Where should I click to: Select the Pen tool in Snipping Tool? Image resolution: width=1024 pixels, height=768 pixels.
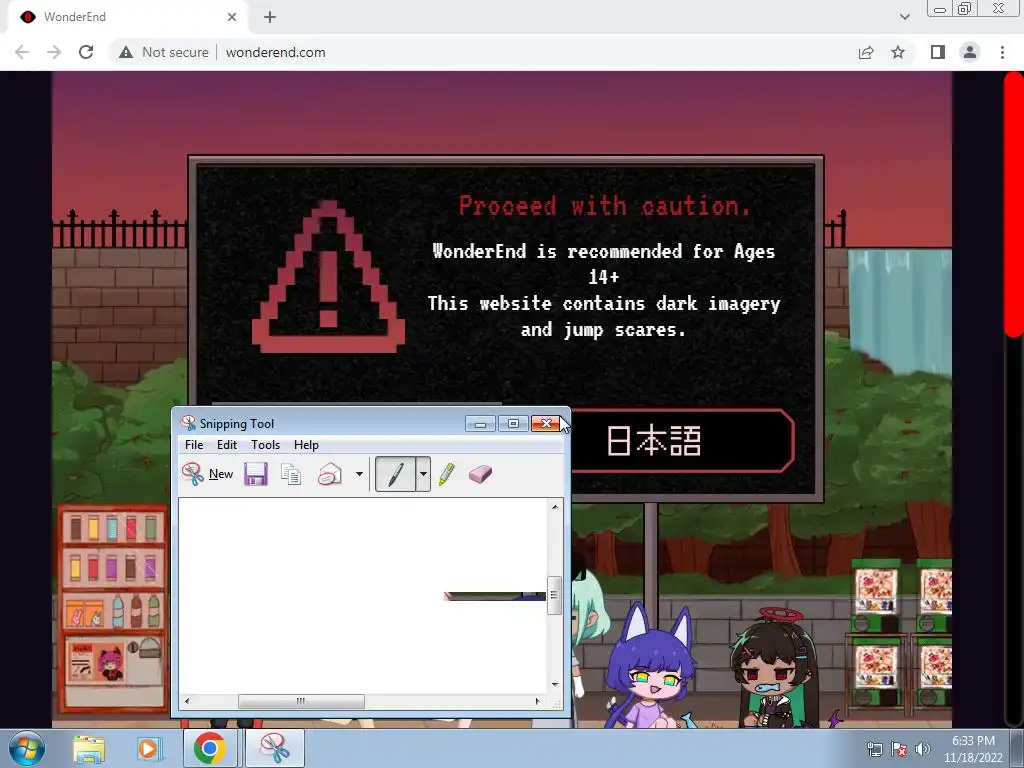tap(396, 474)
